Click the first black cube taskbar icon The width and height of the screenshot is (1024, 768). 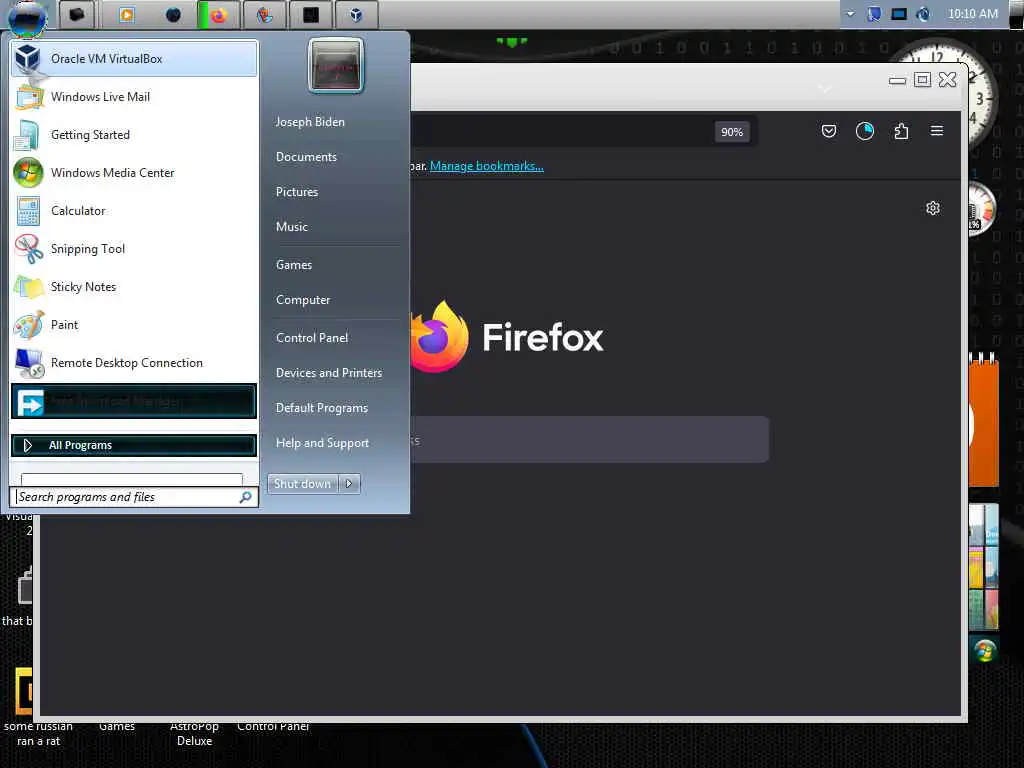point(77,15)
